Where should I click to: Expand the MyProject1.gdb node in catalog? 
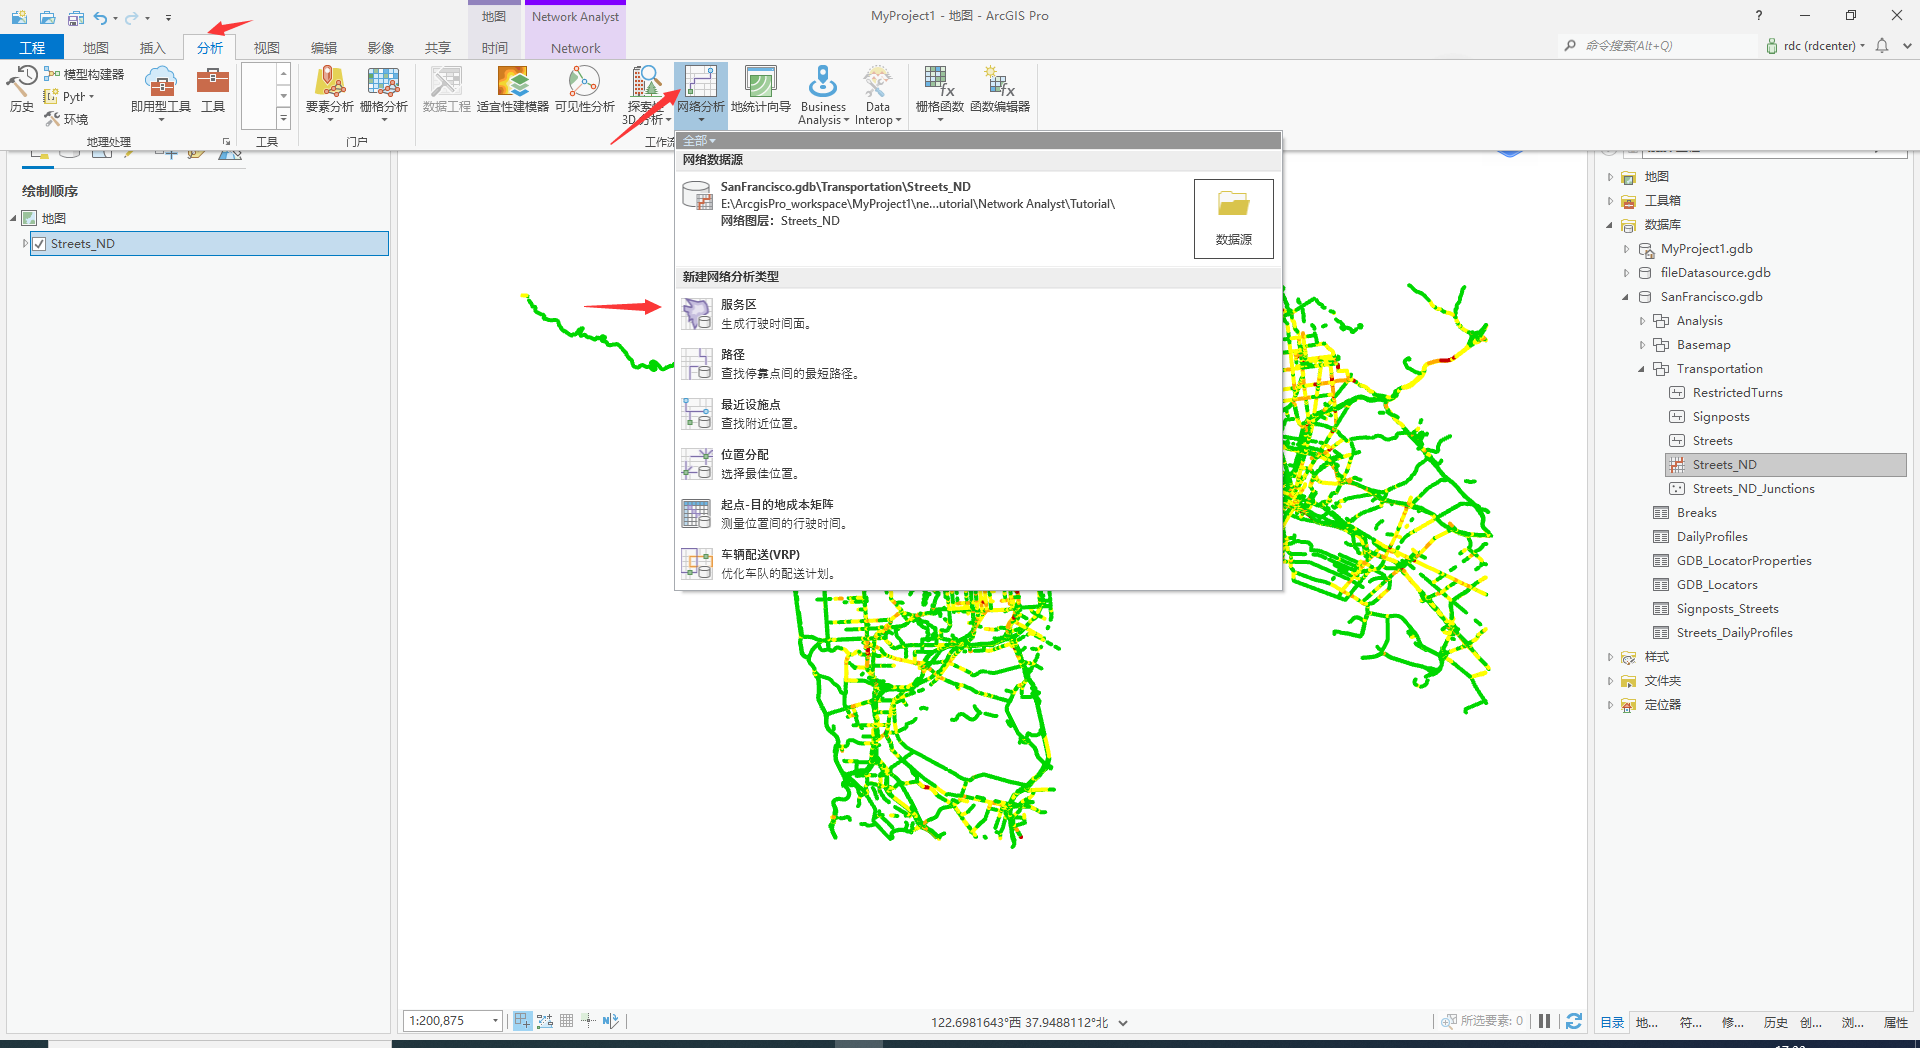coord(1625,249)
